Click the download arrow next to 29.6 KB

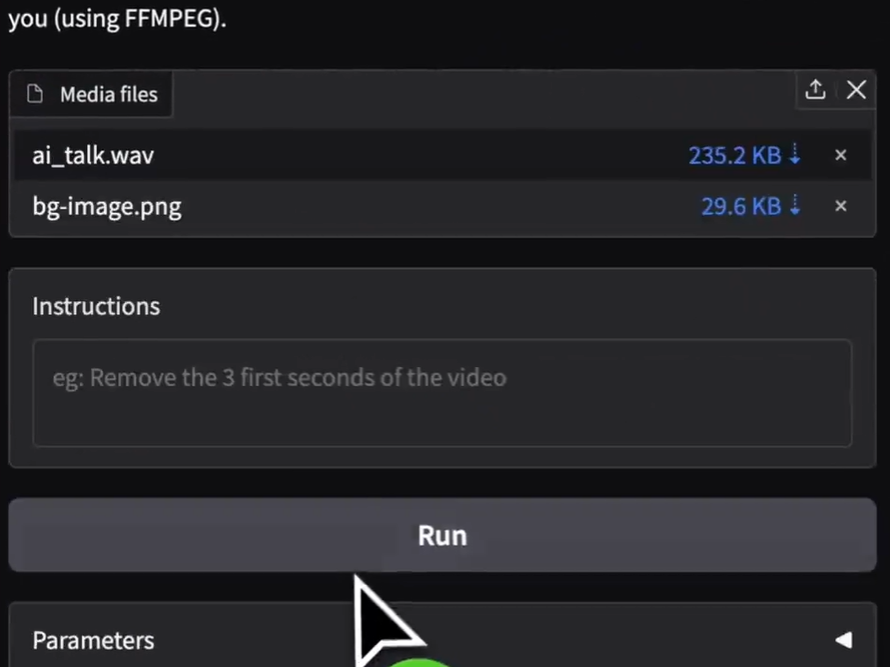[796, 206]
